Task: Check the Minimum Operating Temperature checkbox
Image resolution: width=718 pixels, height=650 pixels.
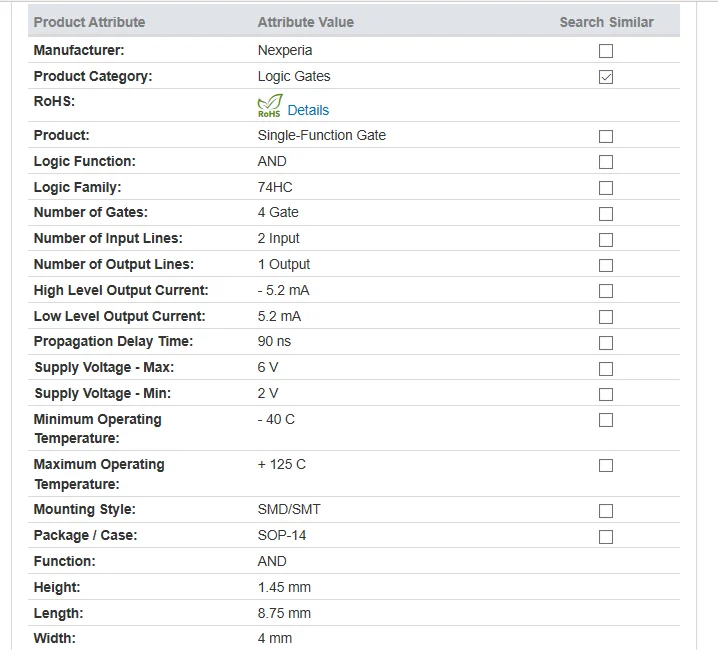Action: [605, 420]
